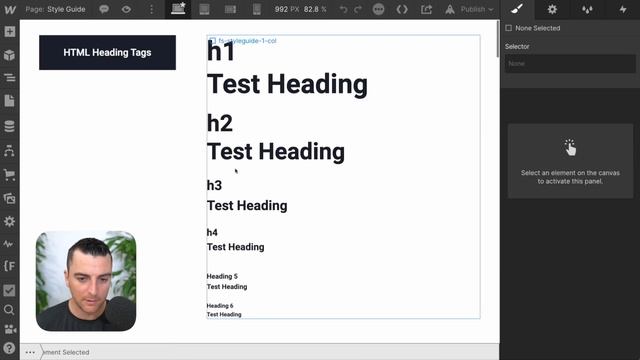
Task: Select the Test Heading under h1
Action: tap(287, 84)
